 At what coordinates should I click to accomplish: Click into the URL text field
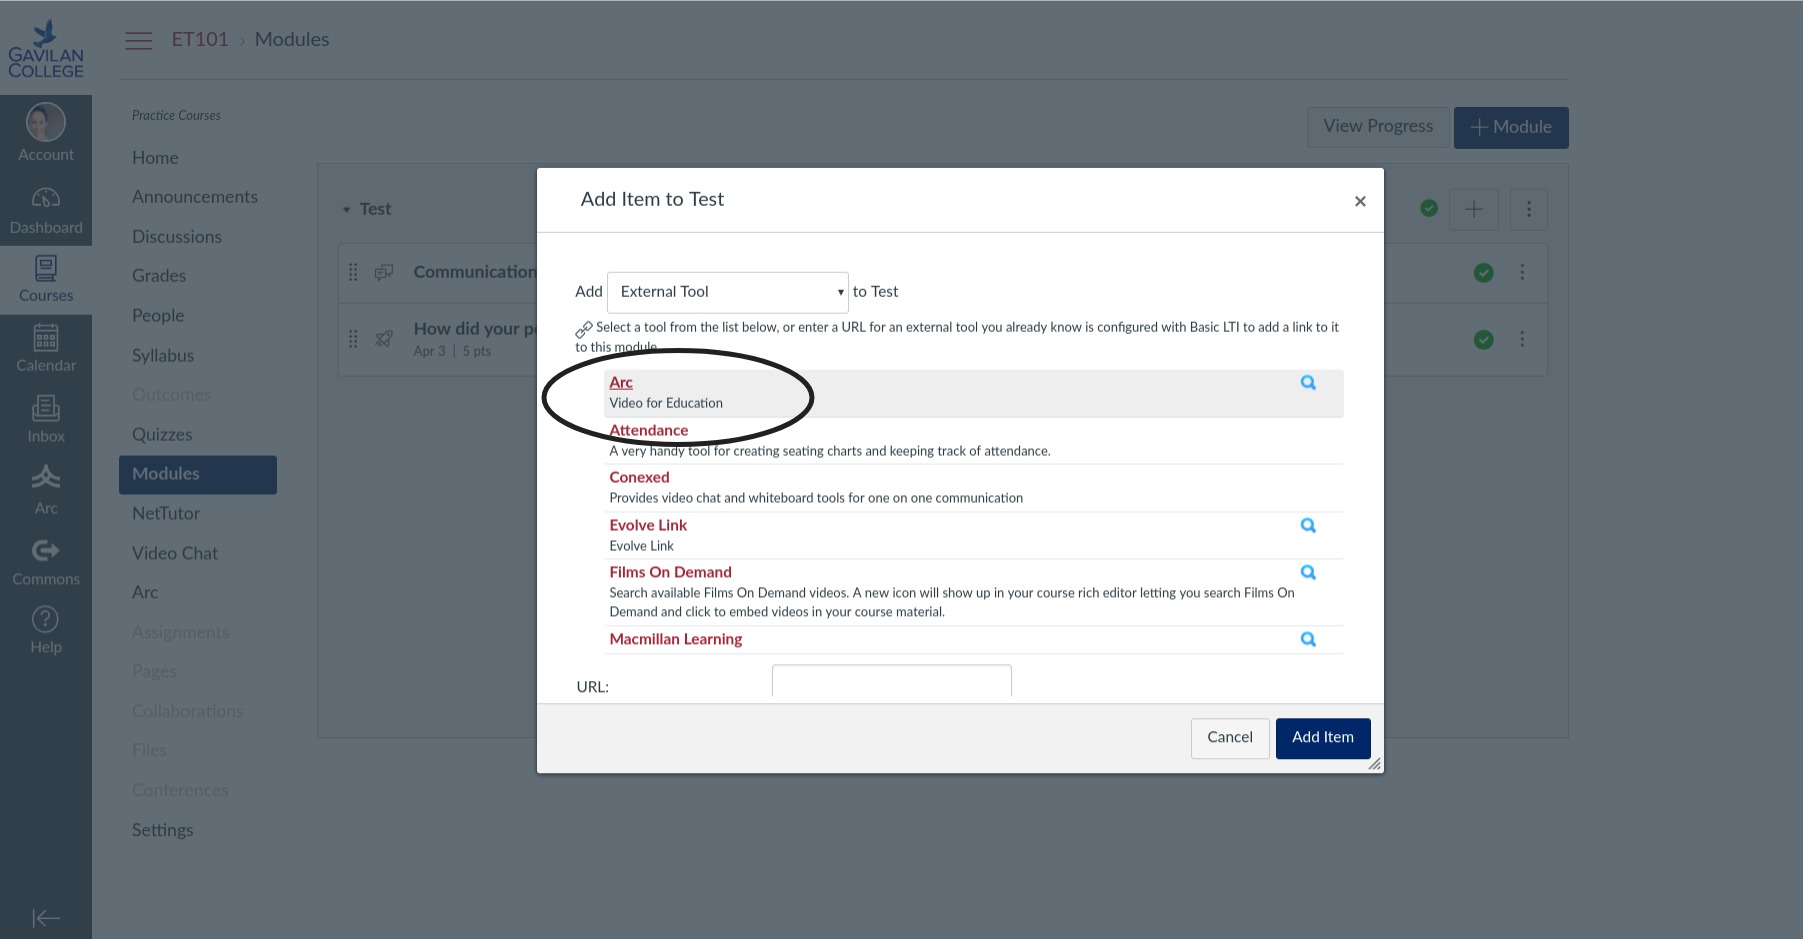coord(891,682)
